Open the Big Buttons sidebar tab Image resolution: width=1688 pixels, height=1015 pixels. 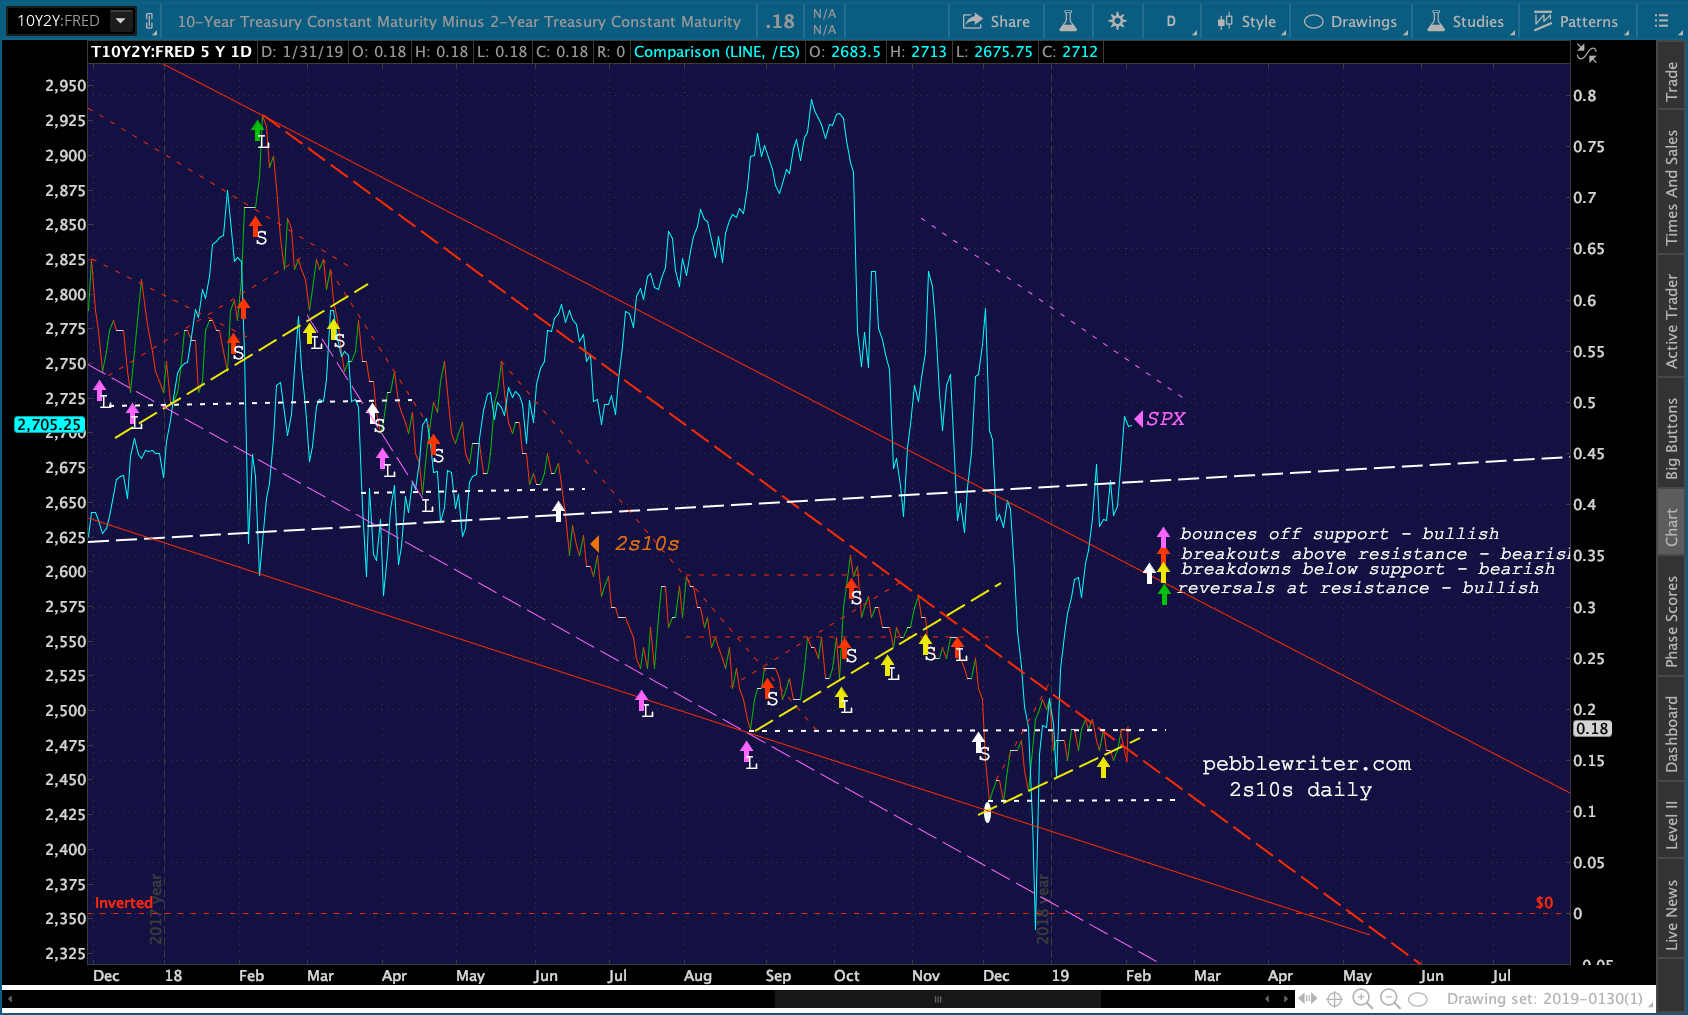click(x=1671, y=438)
